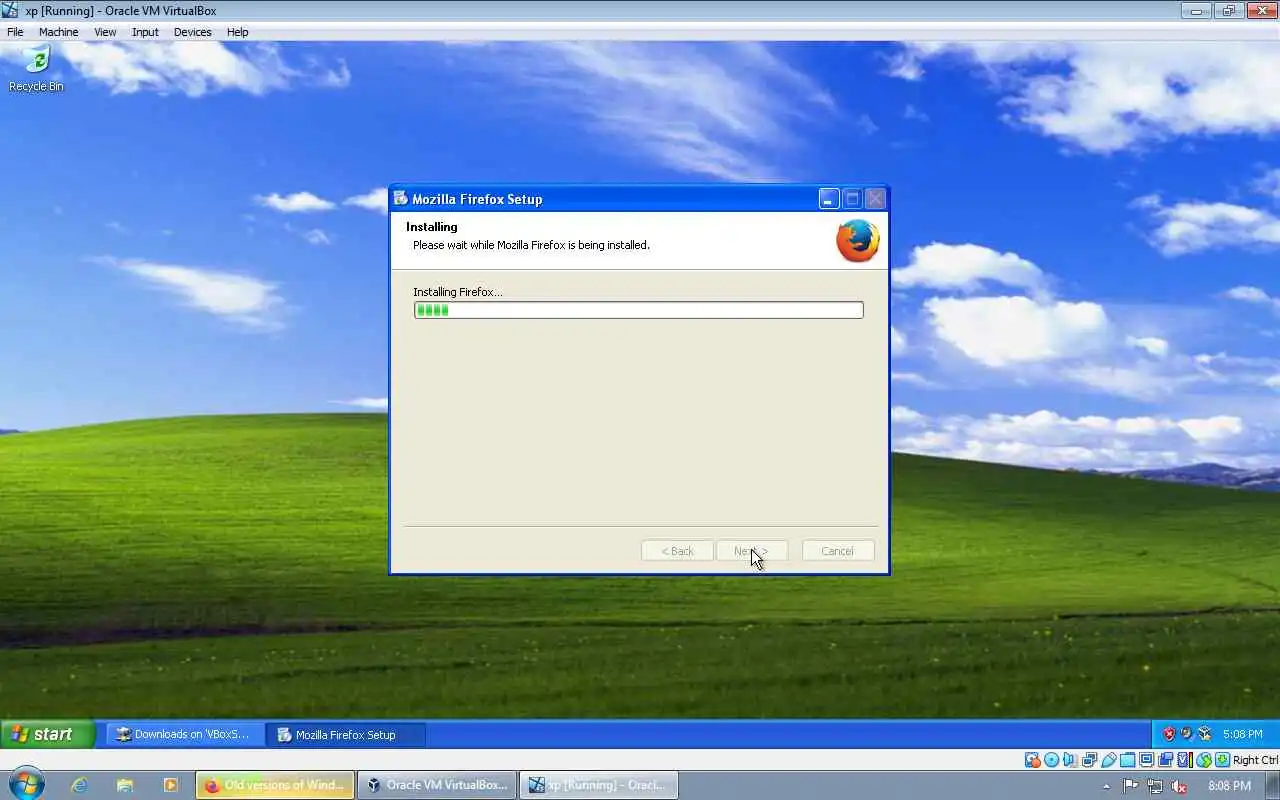Open the shared folders indicator in the VirtualBox status bar

[x=1127, y=760]
